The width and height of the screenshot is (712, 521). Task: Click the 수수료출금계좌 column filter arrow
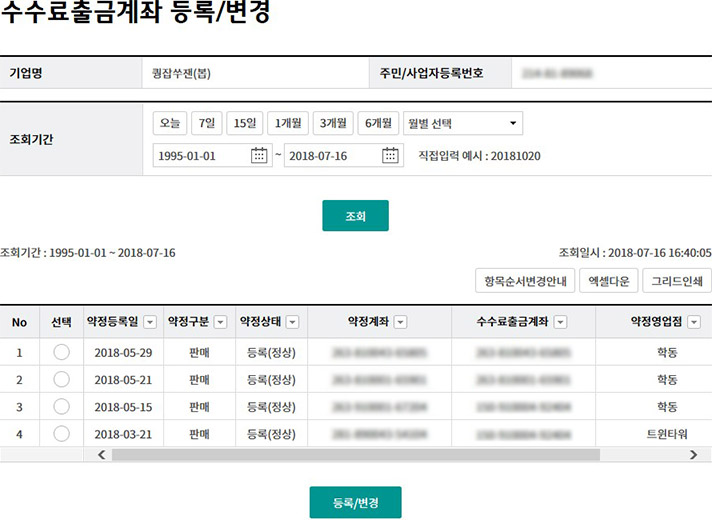560,322
